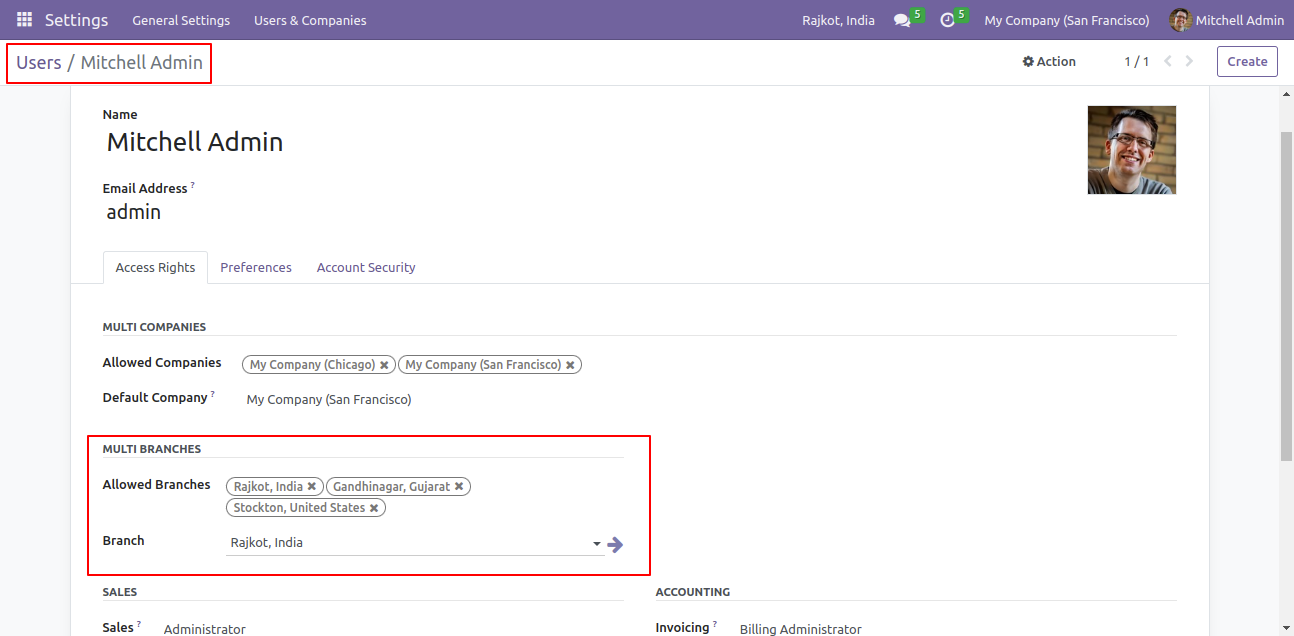Switch to Access Rights tab
This screenshot has width=1294, height=636.
point(155,267)
